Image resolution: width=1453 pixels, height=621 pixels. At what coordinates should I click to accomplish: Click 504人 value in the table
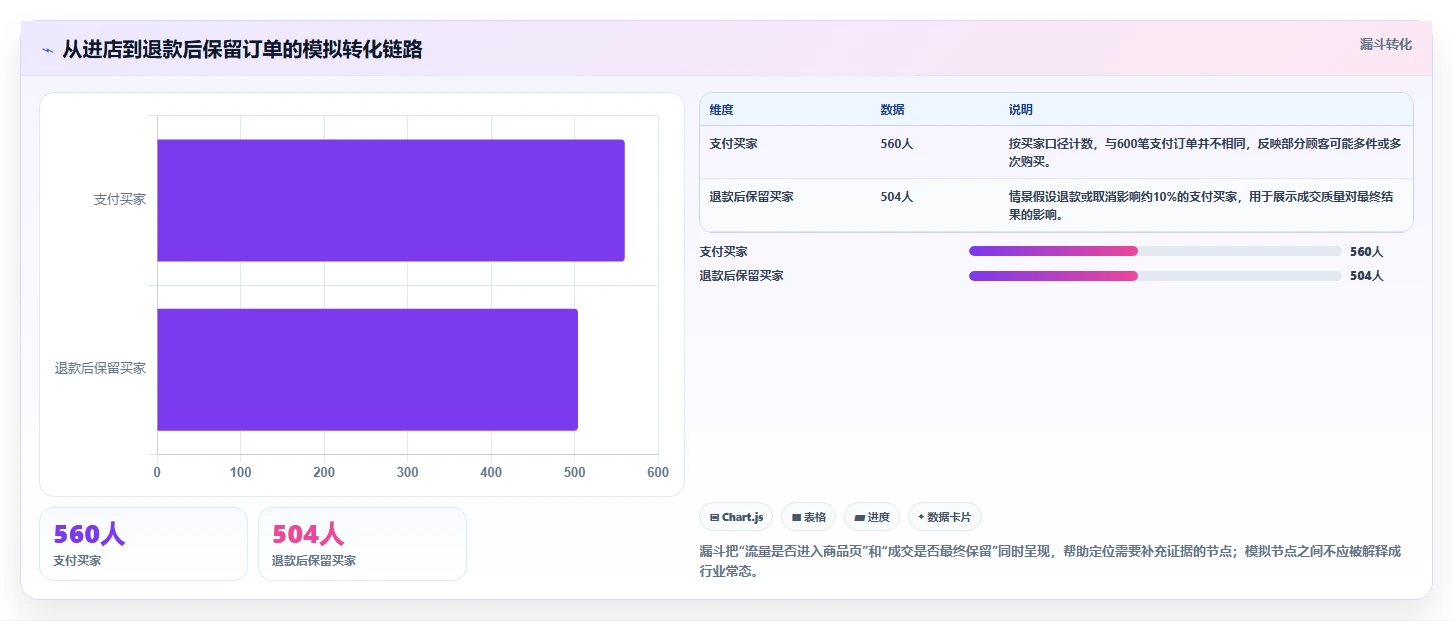[x=896, y=197]
